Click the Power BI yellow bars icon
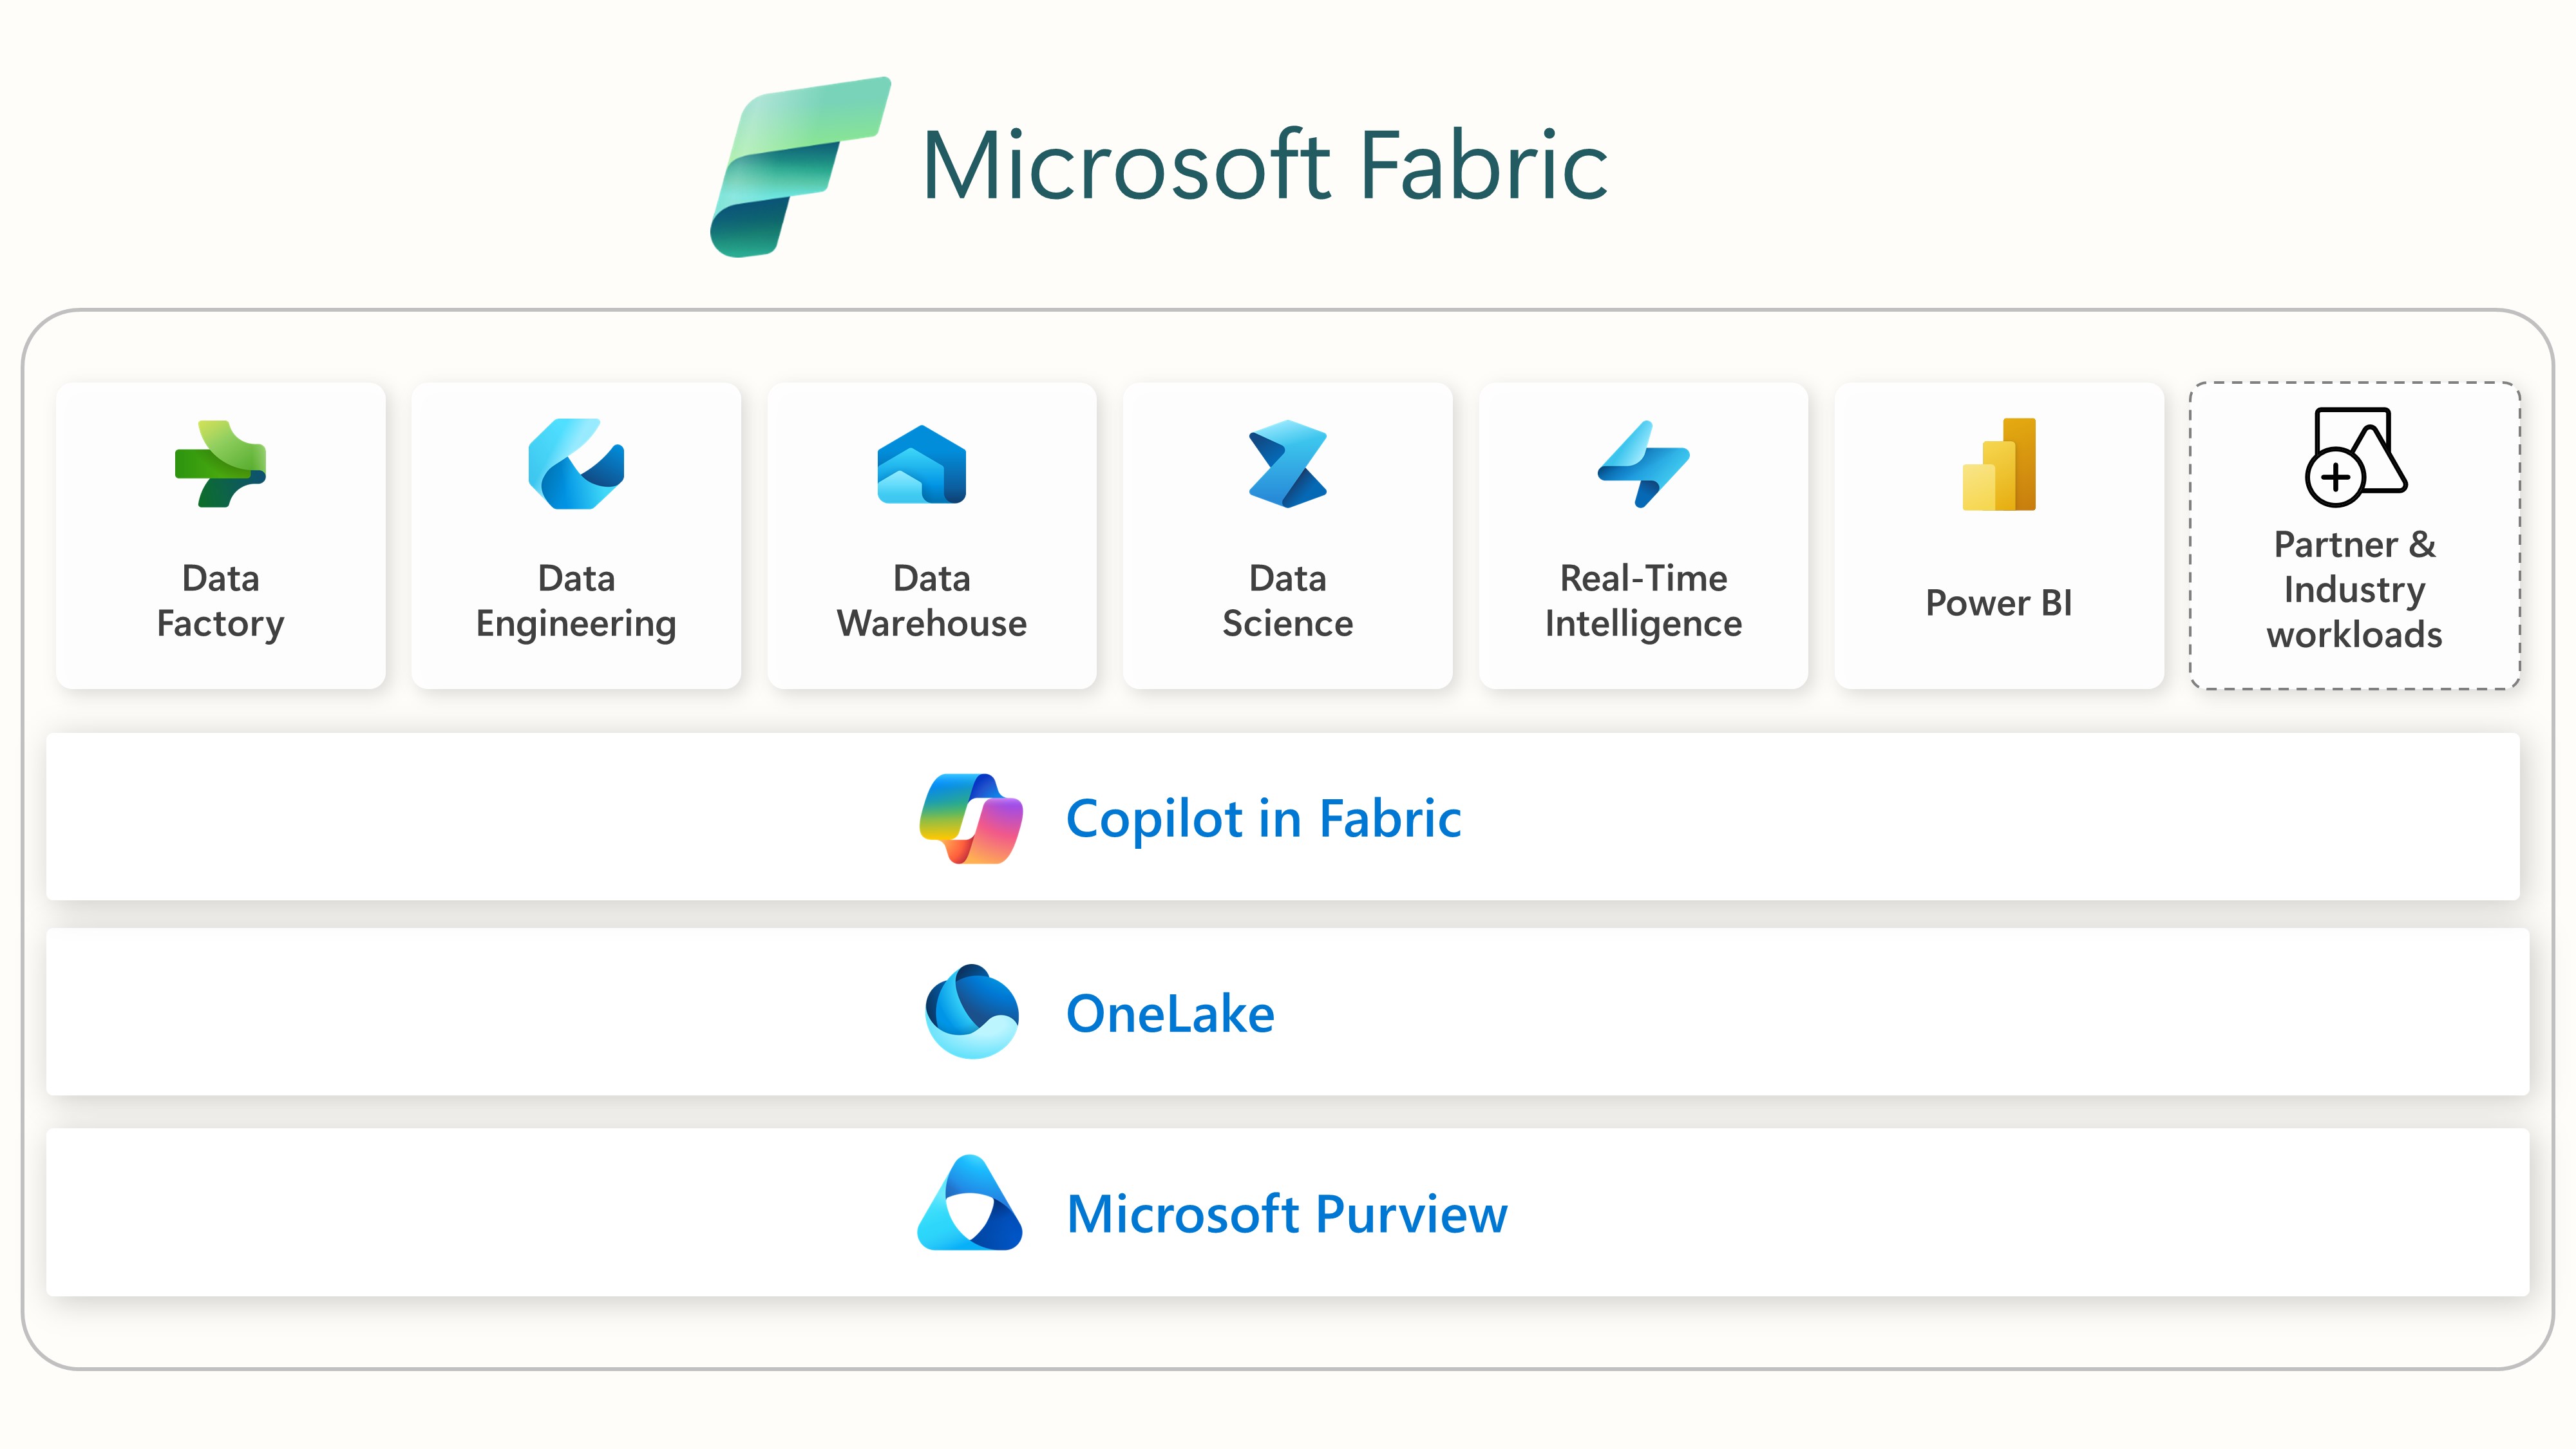The width and height of the screenshot is (2576, 1449). 1998,465
